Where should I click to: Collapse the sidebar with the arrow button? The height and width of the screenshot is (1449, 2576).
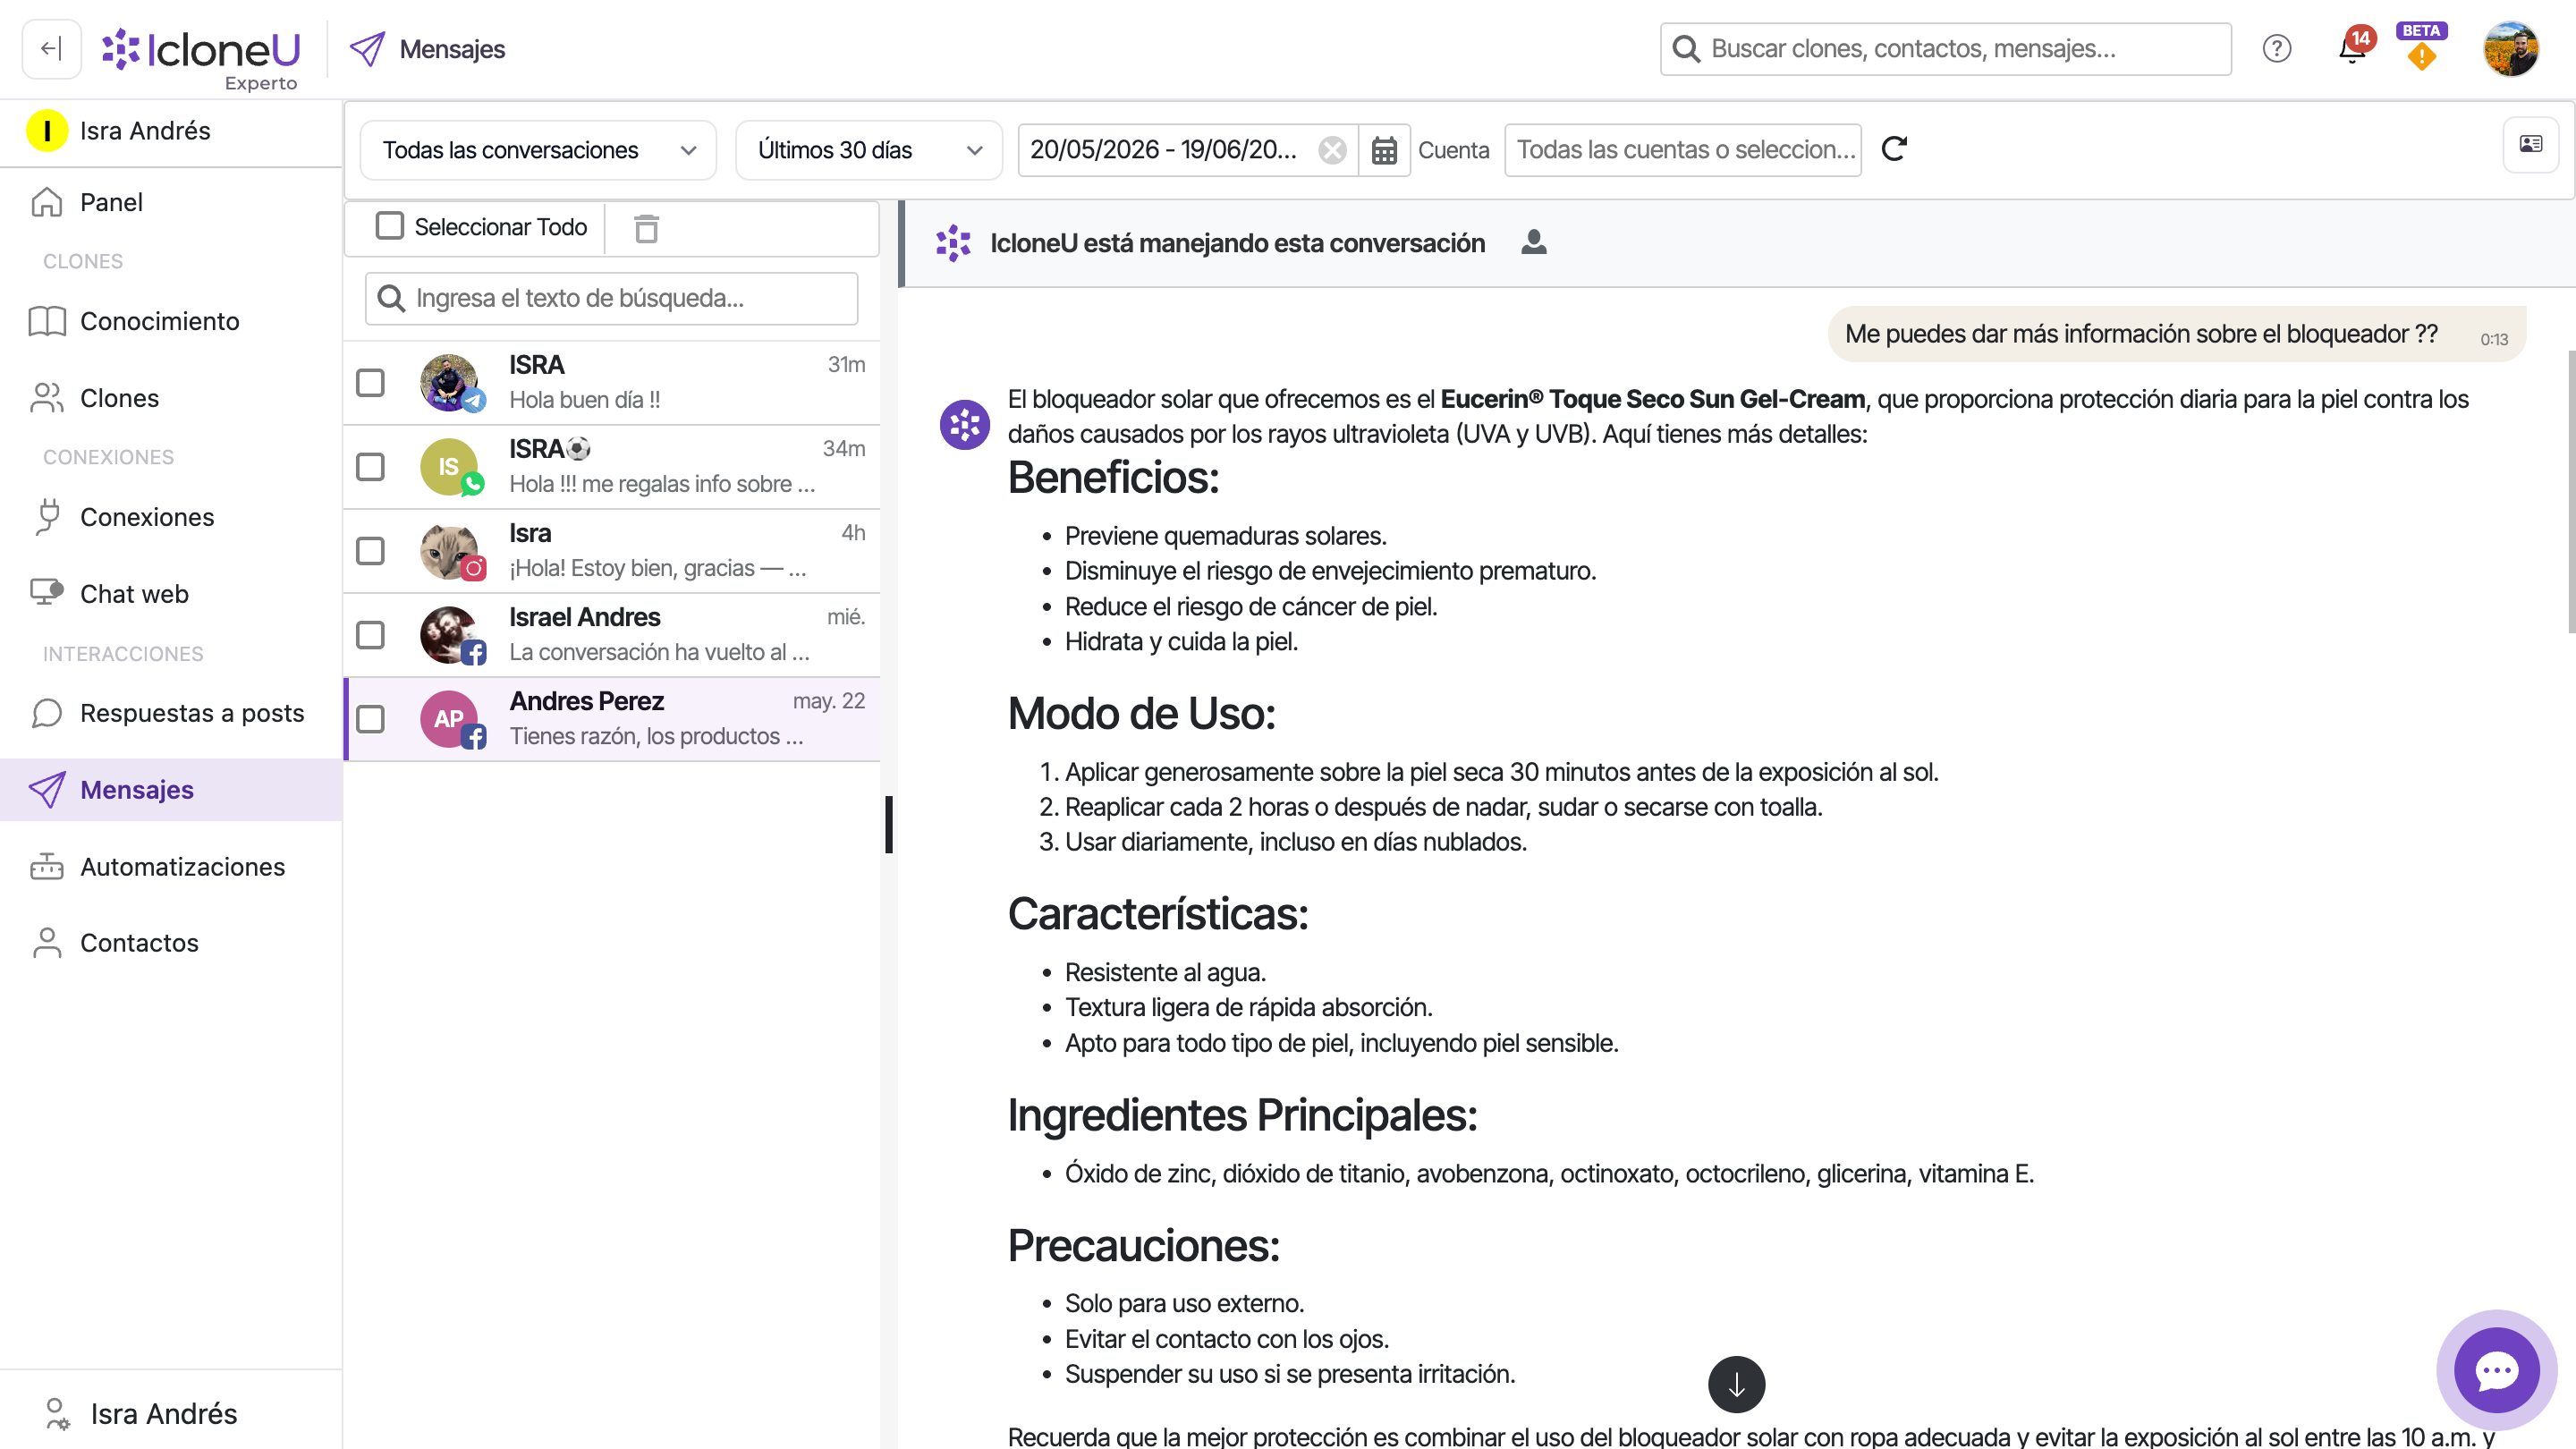(51, 48)
